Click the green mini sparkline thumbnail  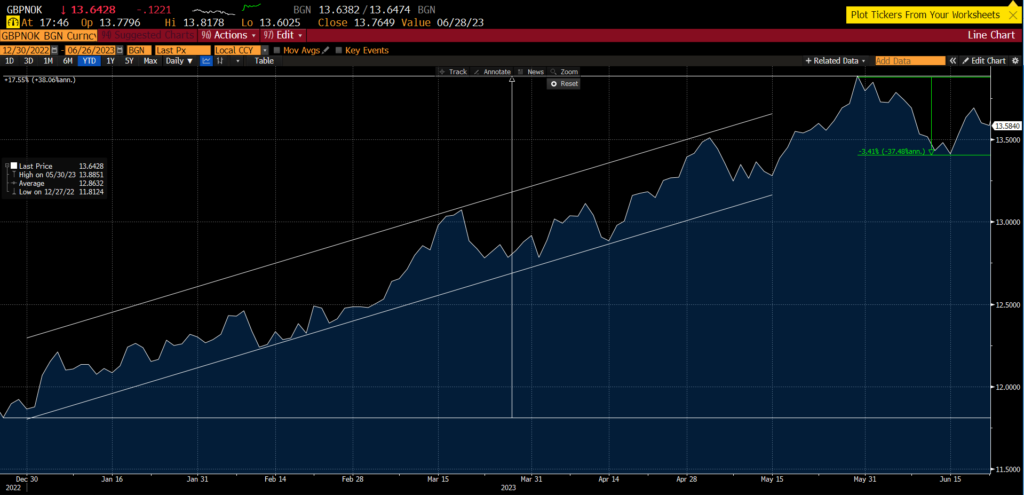(252, 8)
